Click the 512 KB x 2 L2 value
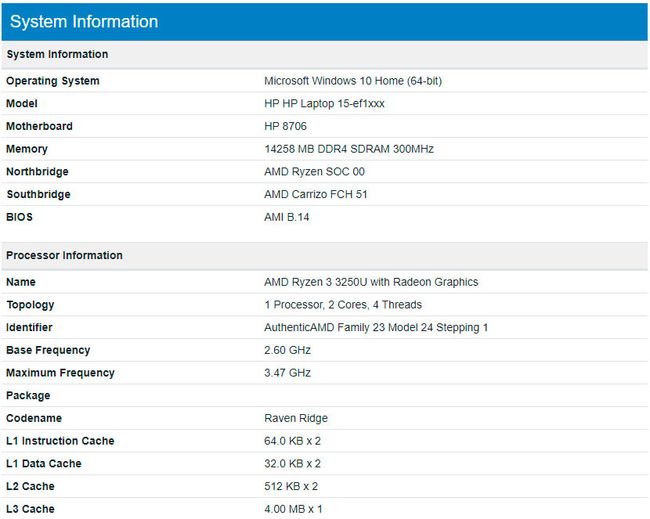 pos(291,486)
